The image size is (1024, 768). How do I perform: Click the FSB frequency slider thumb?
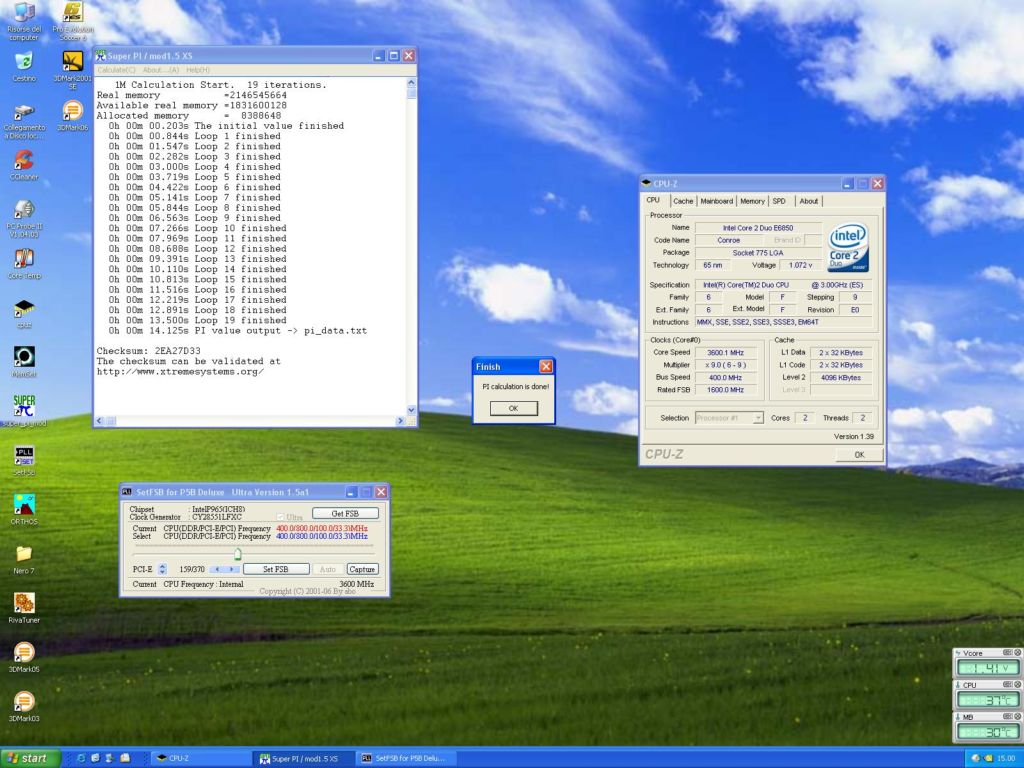(238, 554)
